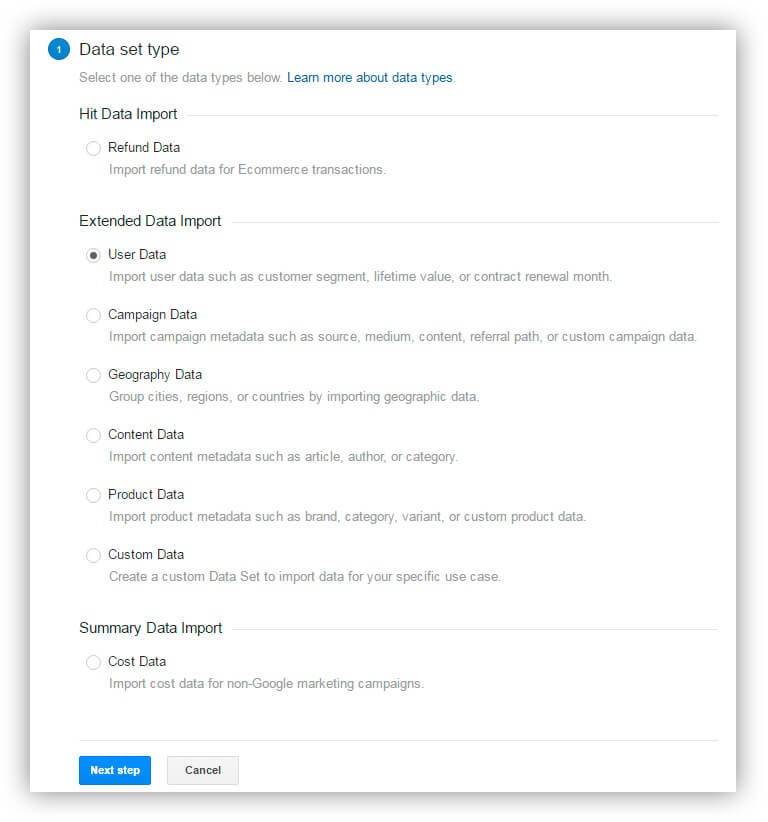This screenshot has height=822, width=768.
Task: Open the Learn more about data types link
Action: [370, 77]
